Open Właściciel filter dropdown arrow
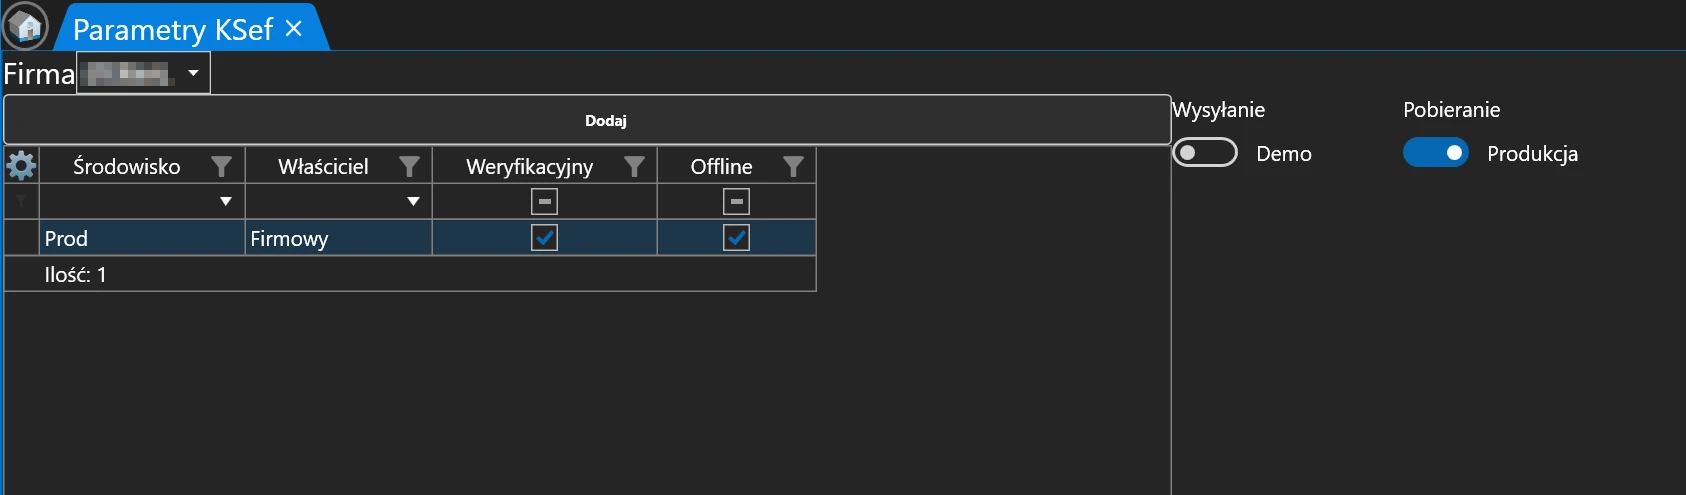The width and height of the screenshot is (1686, 495). click(x=413, y=202)
